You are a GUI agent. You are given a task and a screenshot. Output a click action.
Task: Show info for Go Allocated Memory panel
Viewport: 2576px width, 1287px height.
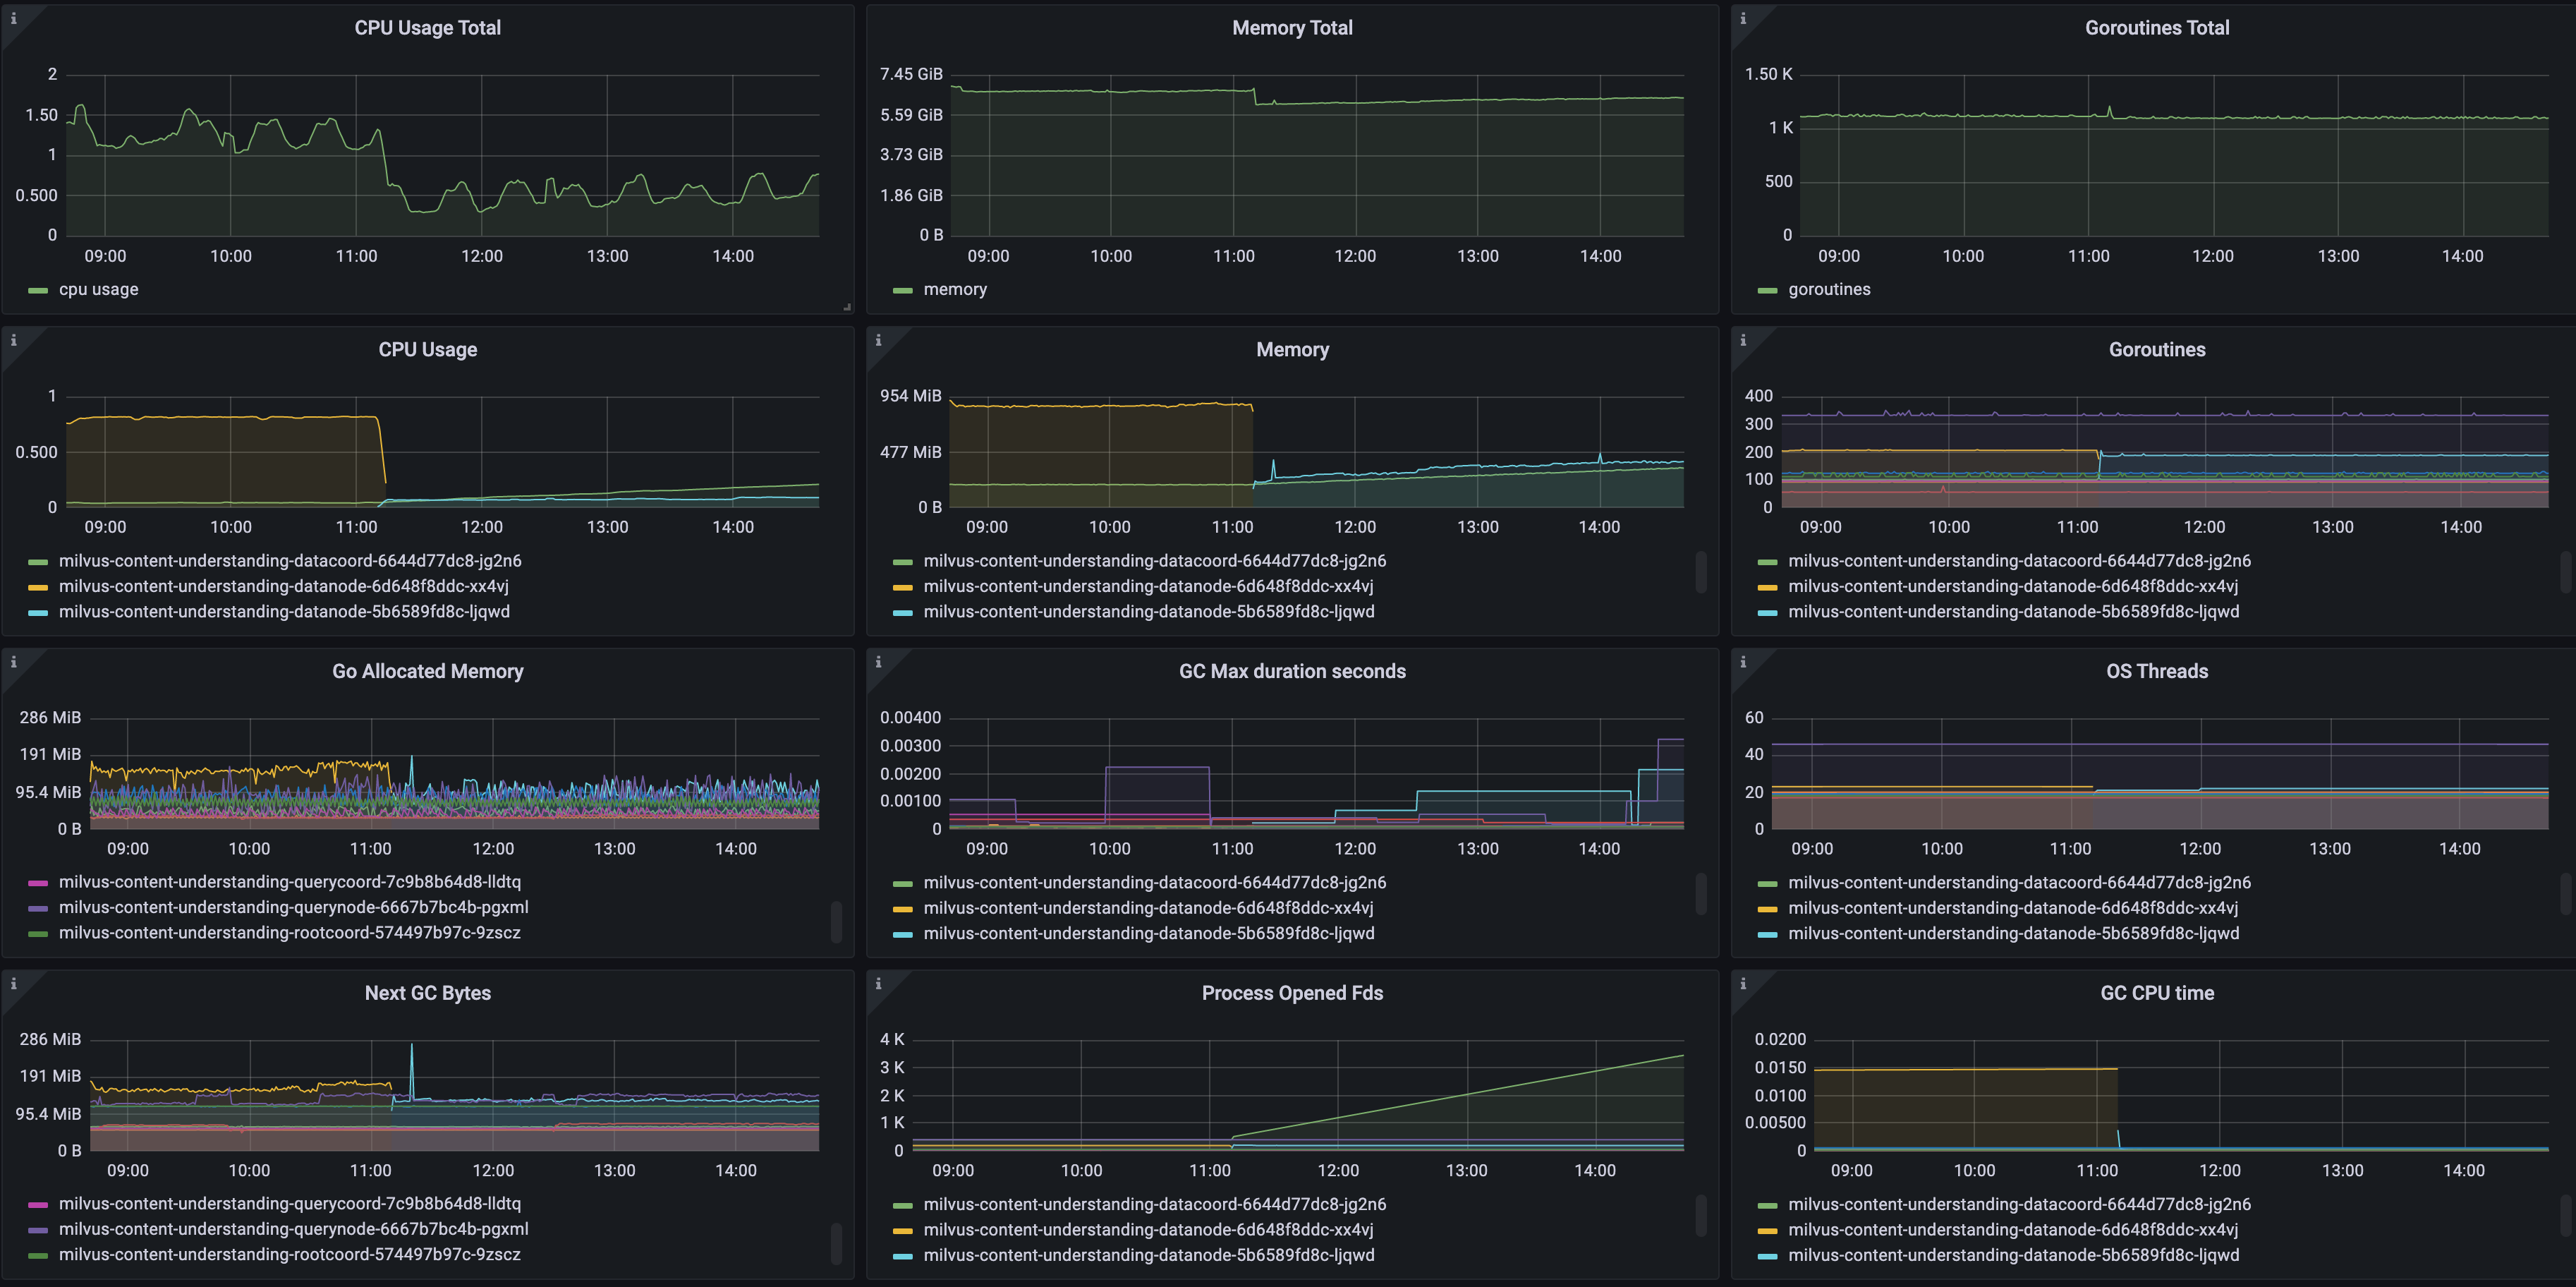13,663
